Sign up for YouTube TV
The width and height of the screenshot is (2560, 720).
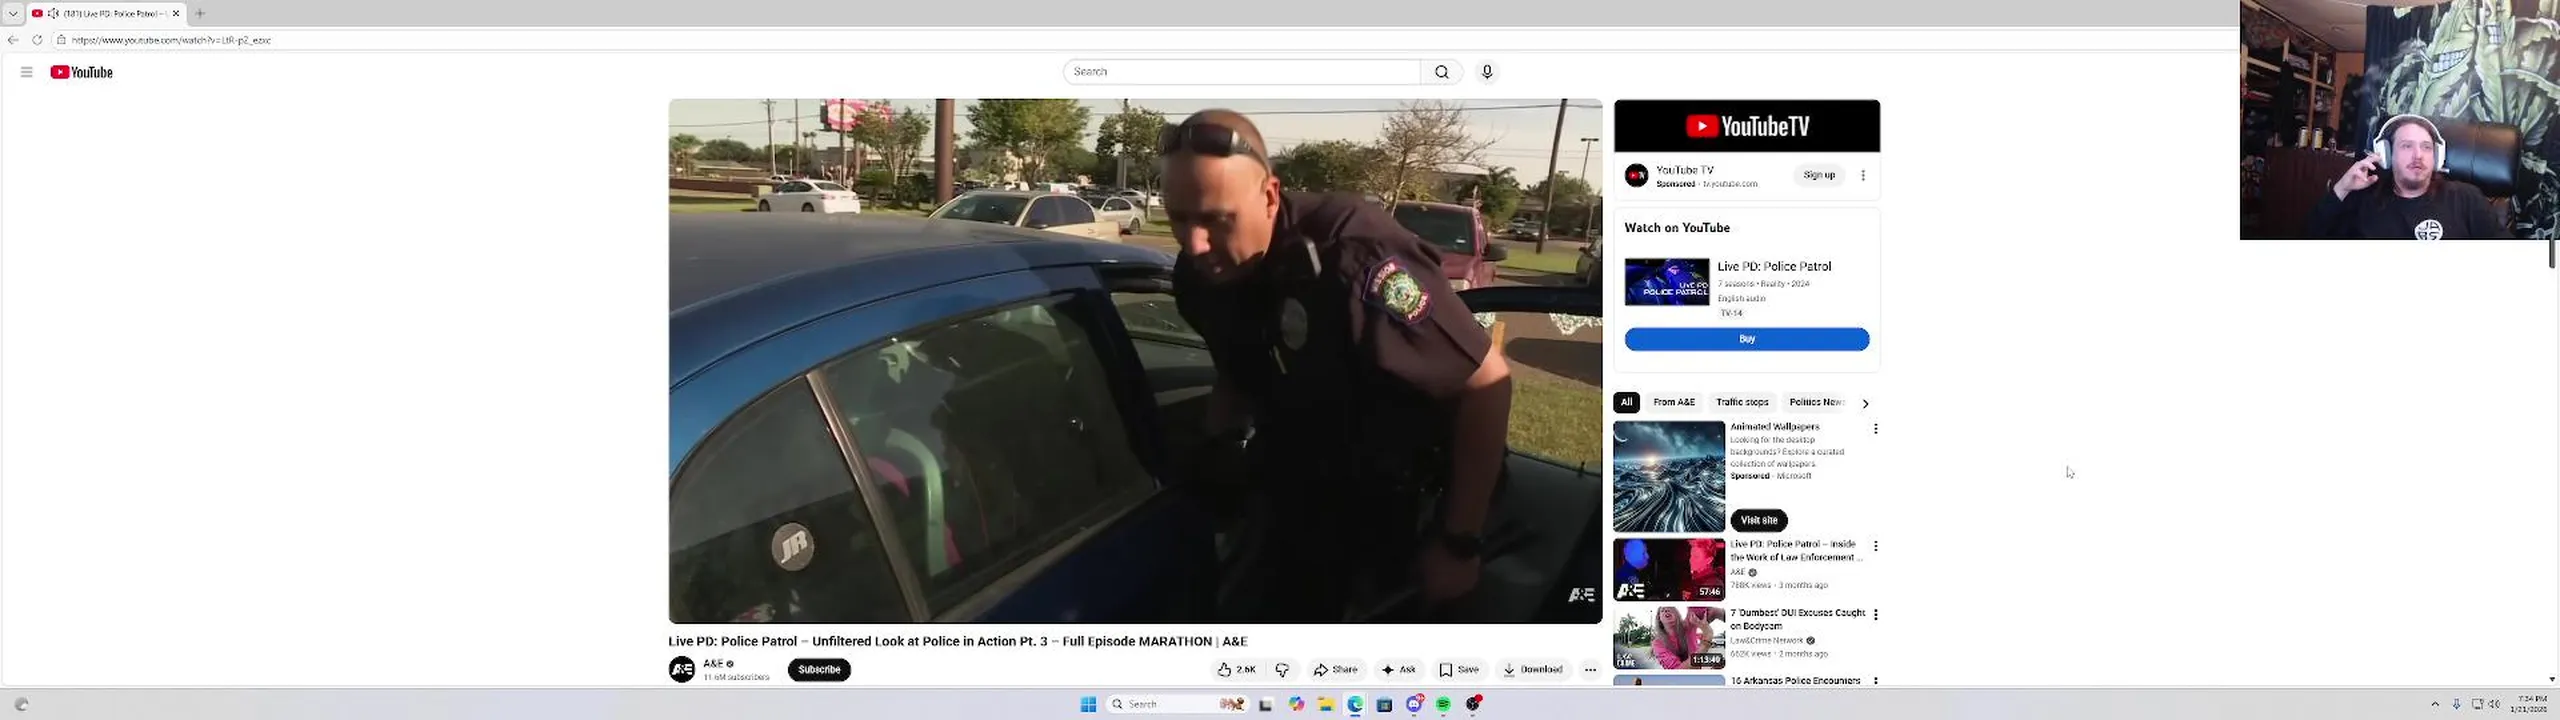coord(1819,175)
